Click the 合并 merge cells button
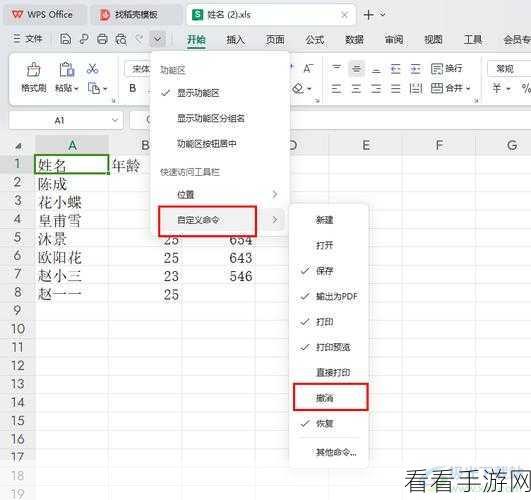 (446, 88)
